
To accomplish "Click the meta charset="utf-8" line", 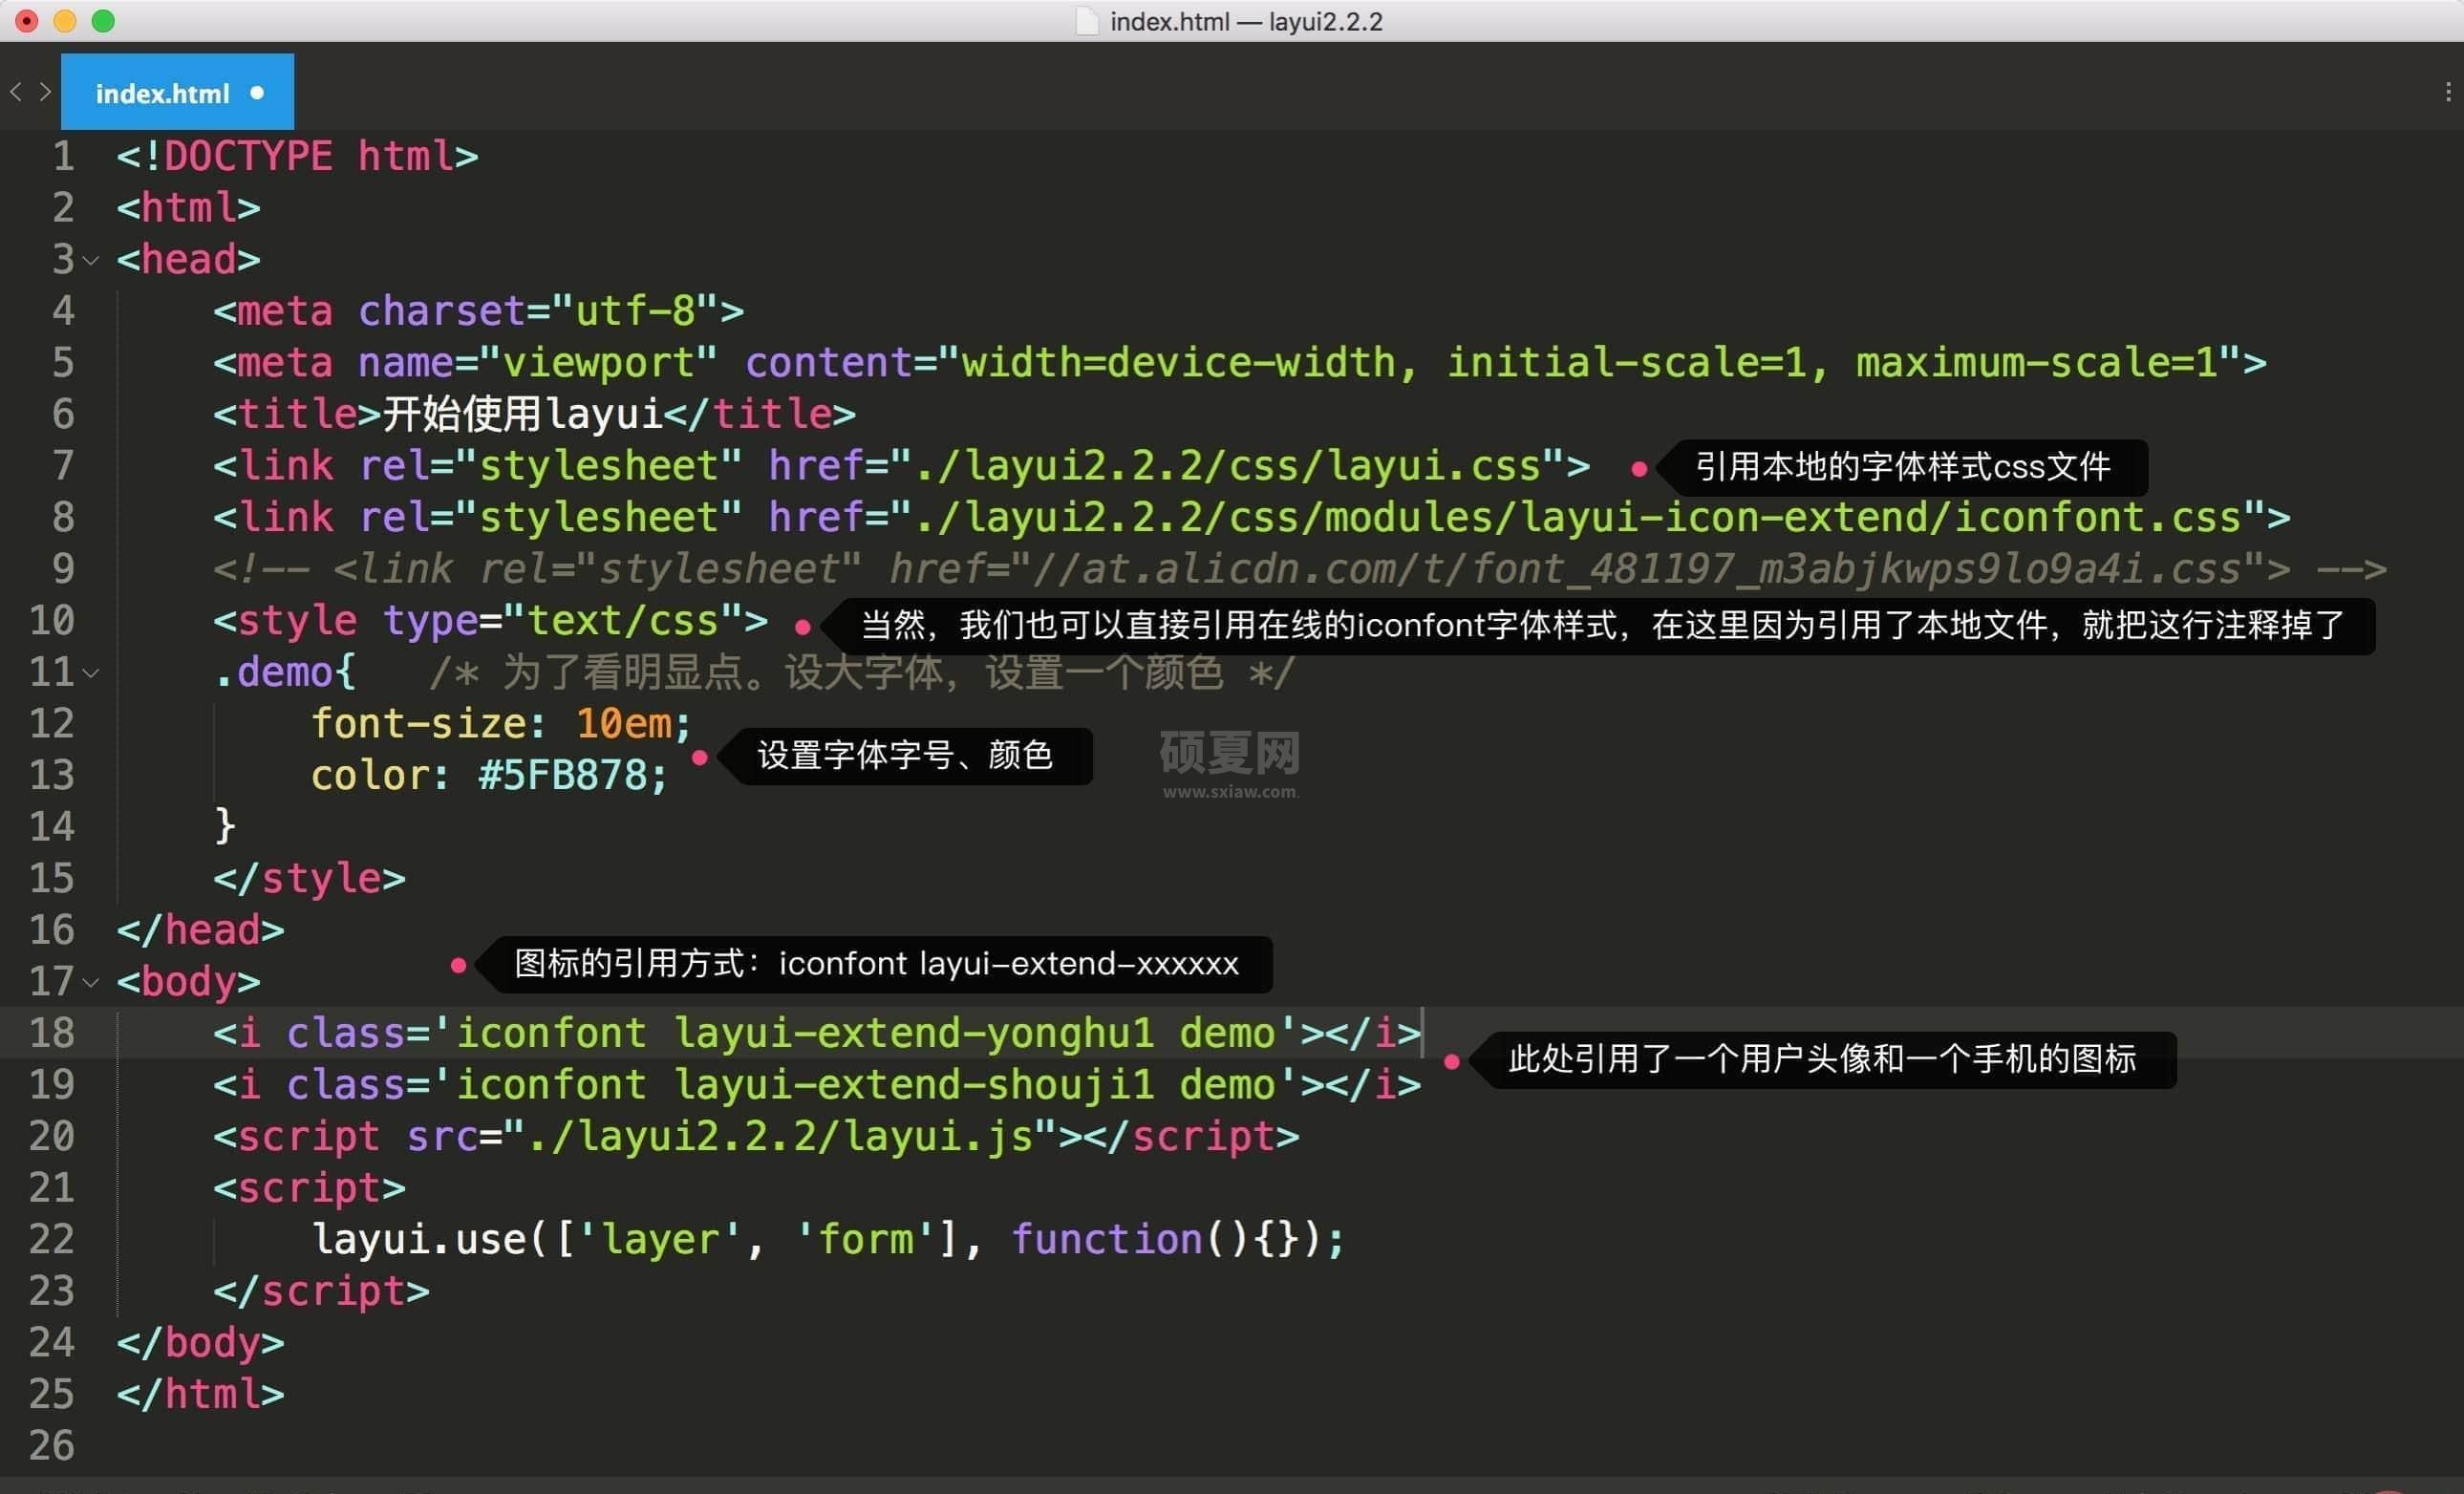I will click(x=478, y=311).
